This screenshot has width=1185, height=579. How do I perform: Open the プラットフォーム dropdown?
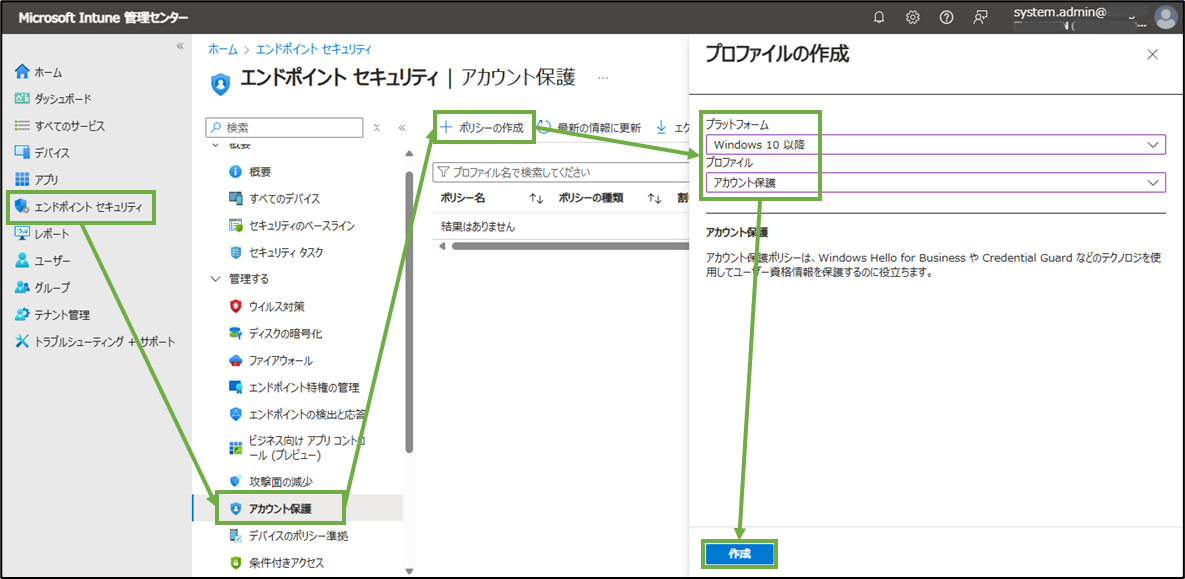click(935, 144)
